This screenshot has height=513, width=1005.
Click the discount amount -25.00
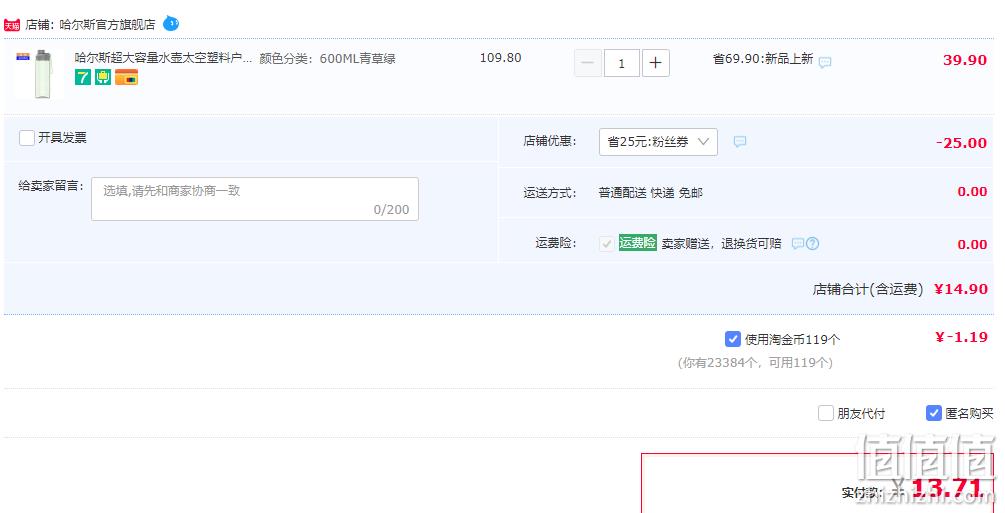click(x=961, y=143)
